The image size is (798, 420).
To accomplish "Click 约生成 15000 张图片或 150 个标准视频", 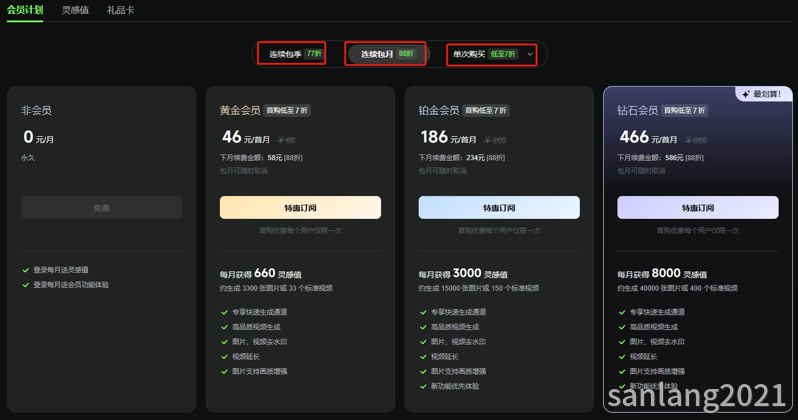I will pos(479,288).
